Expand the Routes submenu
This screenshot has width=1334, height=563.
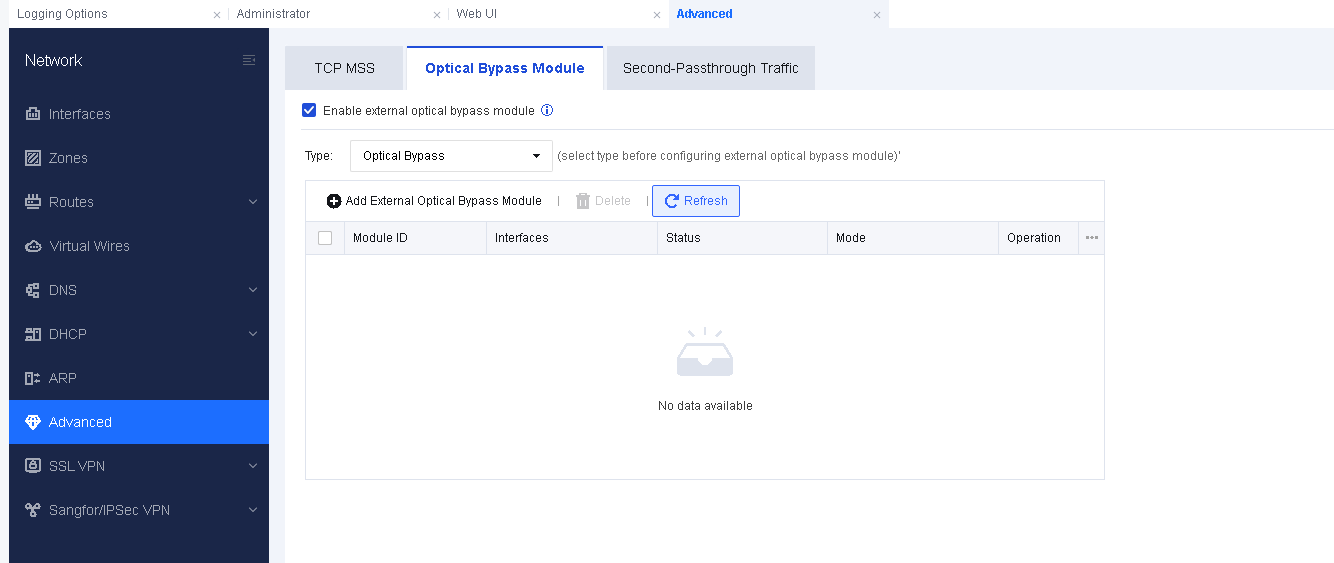tap(253, 202)
